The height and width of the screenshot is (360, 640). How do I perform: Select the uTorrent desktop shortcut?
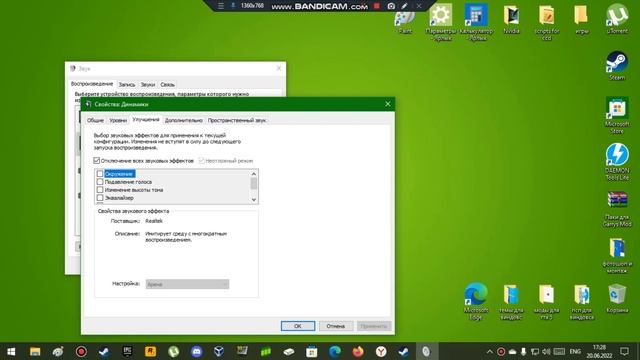[617, 18]
